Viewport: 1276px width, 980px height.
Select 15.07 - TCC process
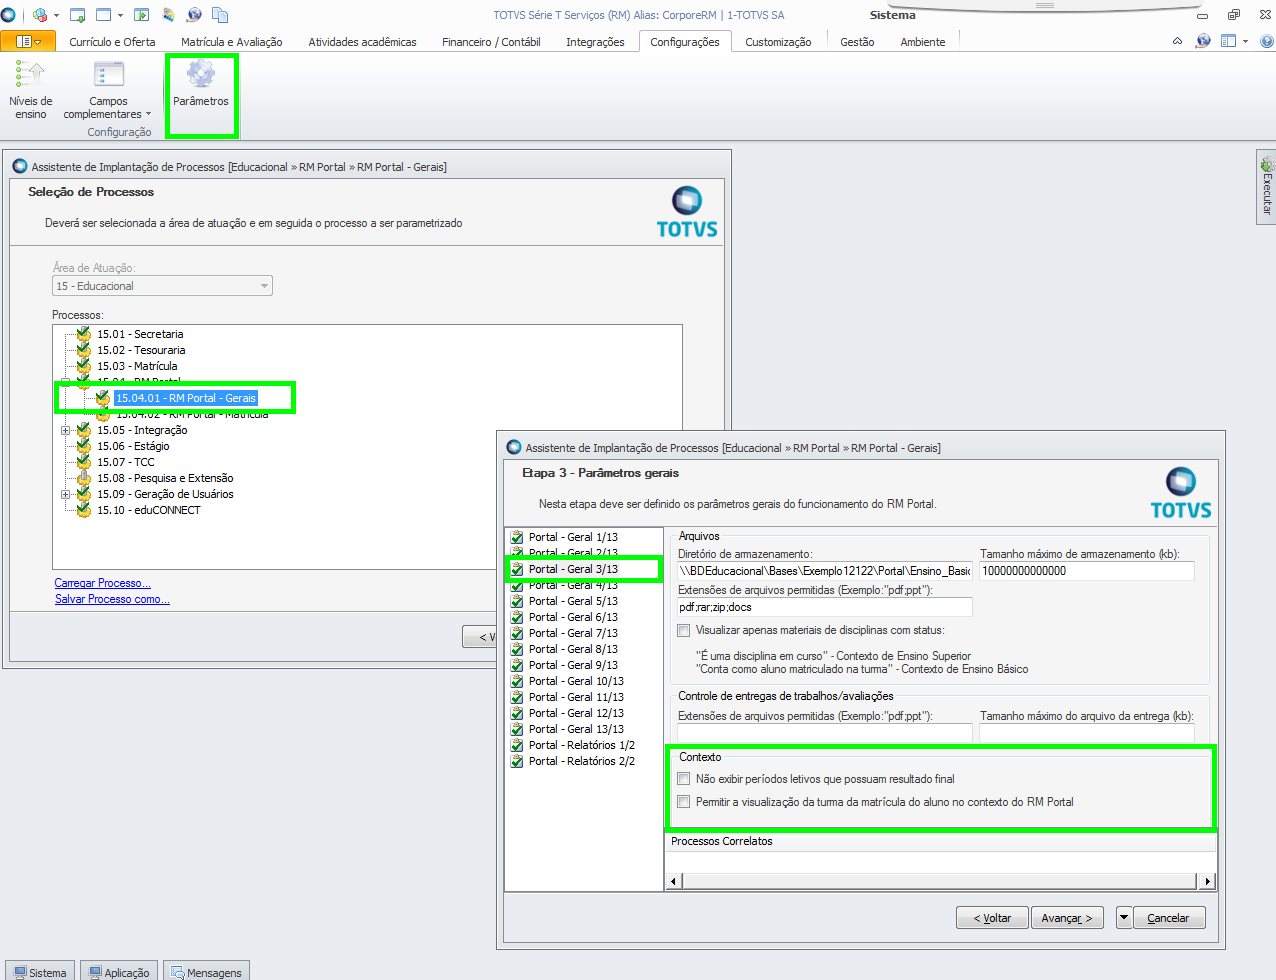pos(126,462)
